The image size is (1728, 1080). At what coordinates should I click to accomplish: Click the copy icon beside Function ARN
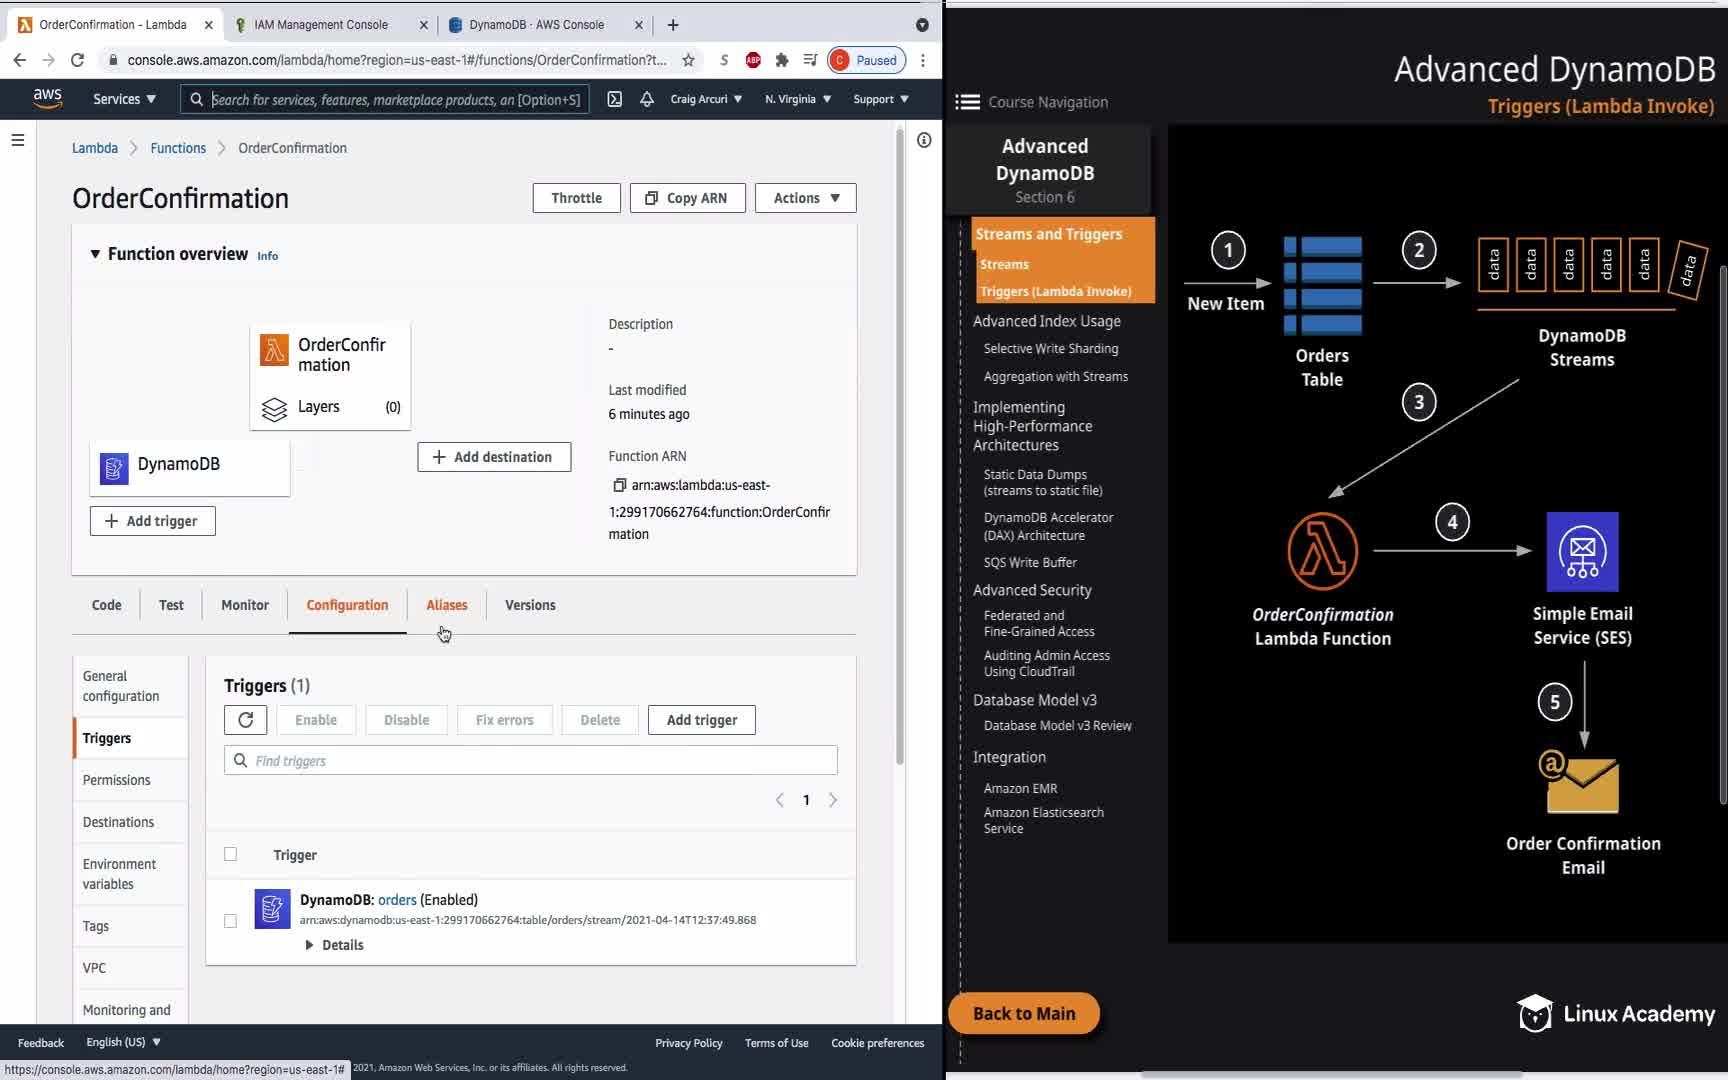[619, 485]
